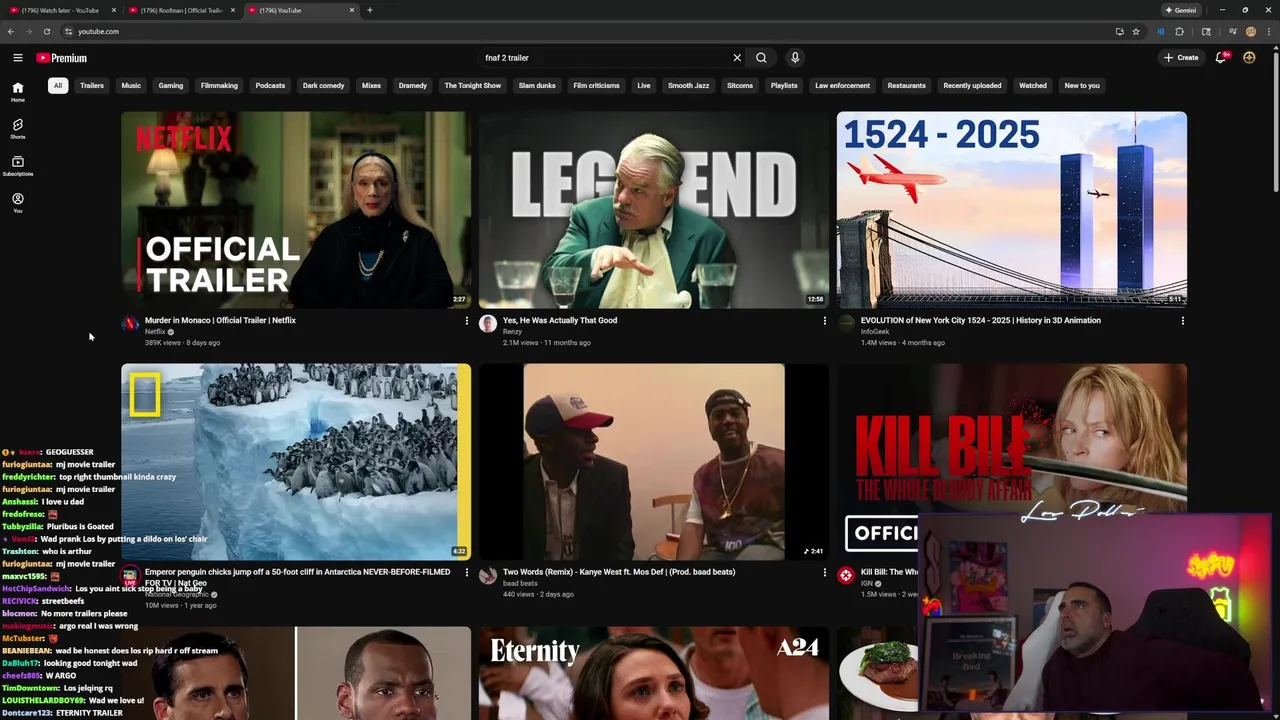Reload the page with refresh icon
This screenshot has height=720, width=1280.
(x=46, y=31)
